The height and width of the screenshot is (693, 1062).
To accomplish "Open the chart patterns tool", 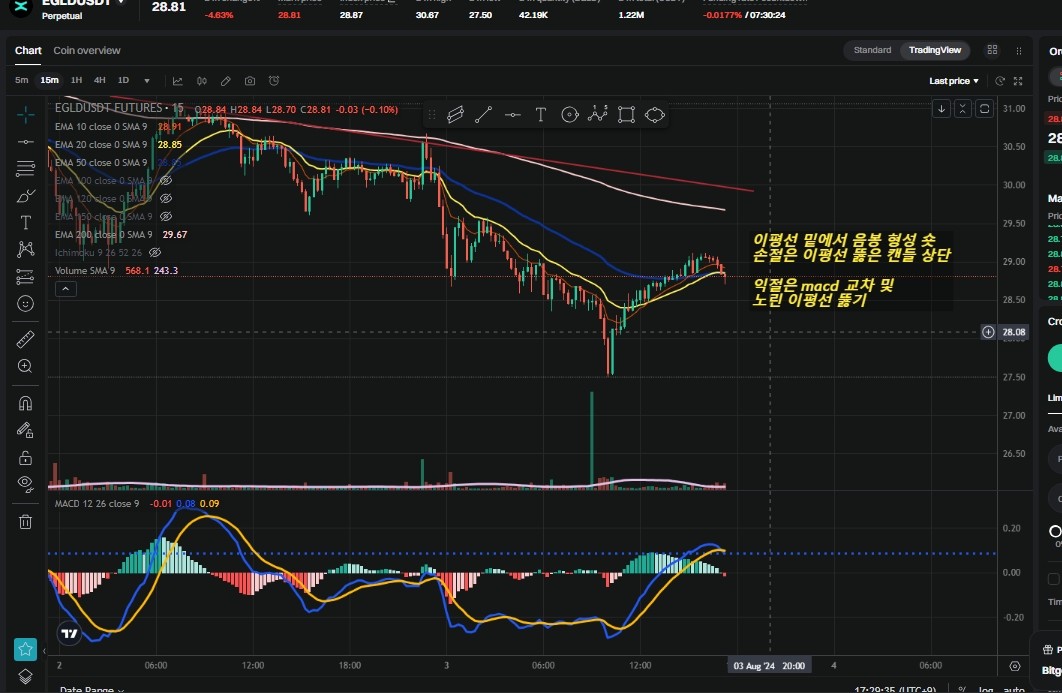I will [25, 249].
